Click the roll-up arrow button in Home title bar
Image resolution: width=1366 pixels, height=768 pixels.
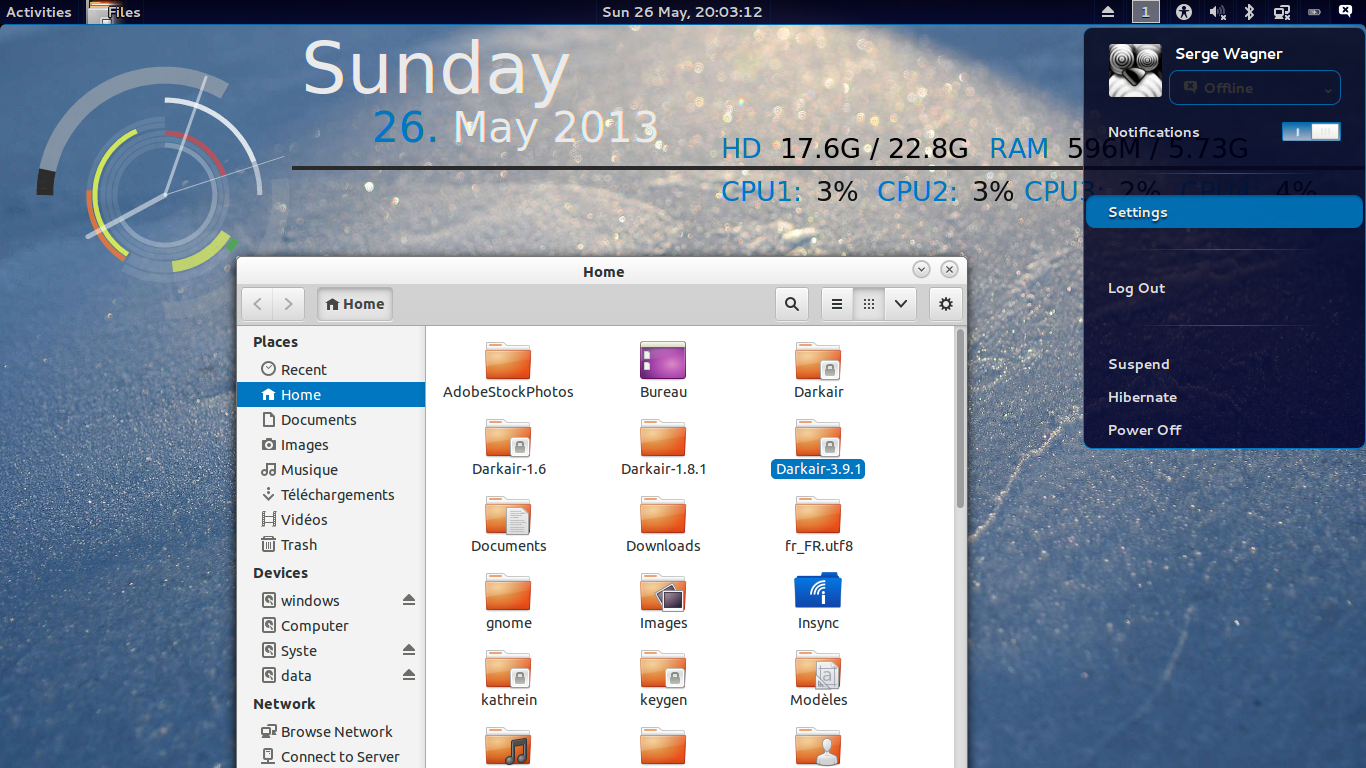click(x=922, y=270)
